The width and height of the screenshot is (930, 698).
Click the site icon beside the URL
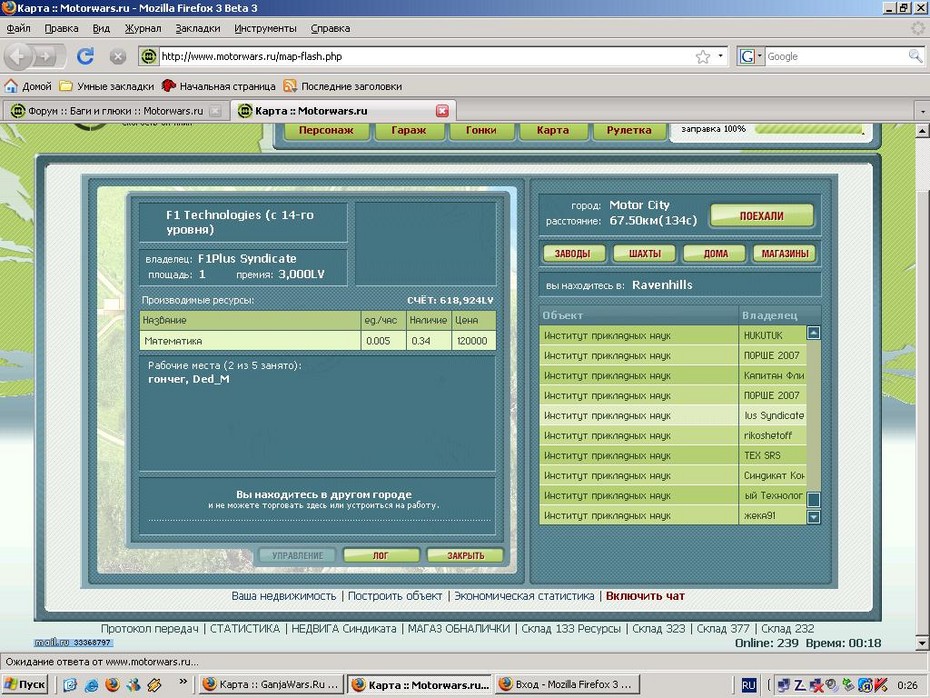pyautogui.click(x=148, y=56)
